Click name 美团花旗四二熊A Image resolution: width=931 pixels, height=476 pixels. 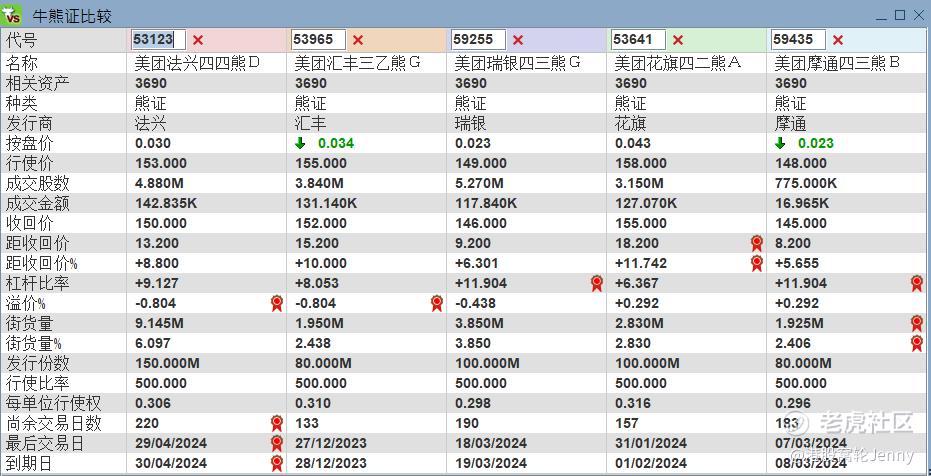678,63
